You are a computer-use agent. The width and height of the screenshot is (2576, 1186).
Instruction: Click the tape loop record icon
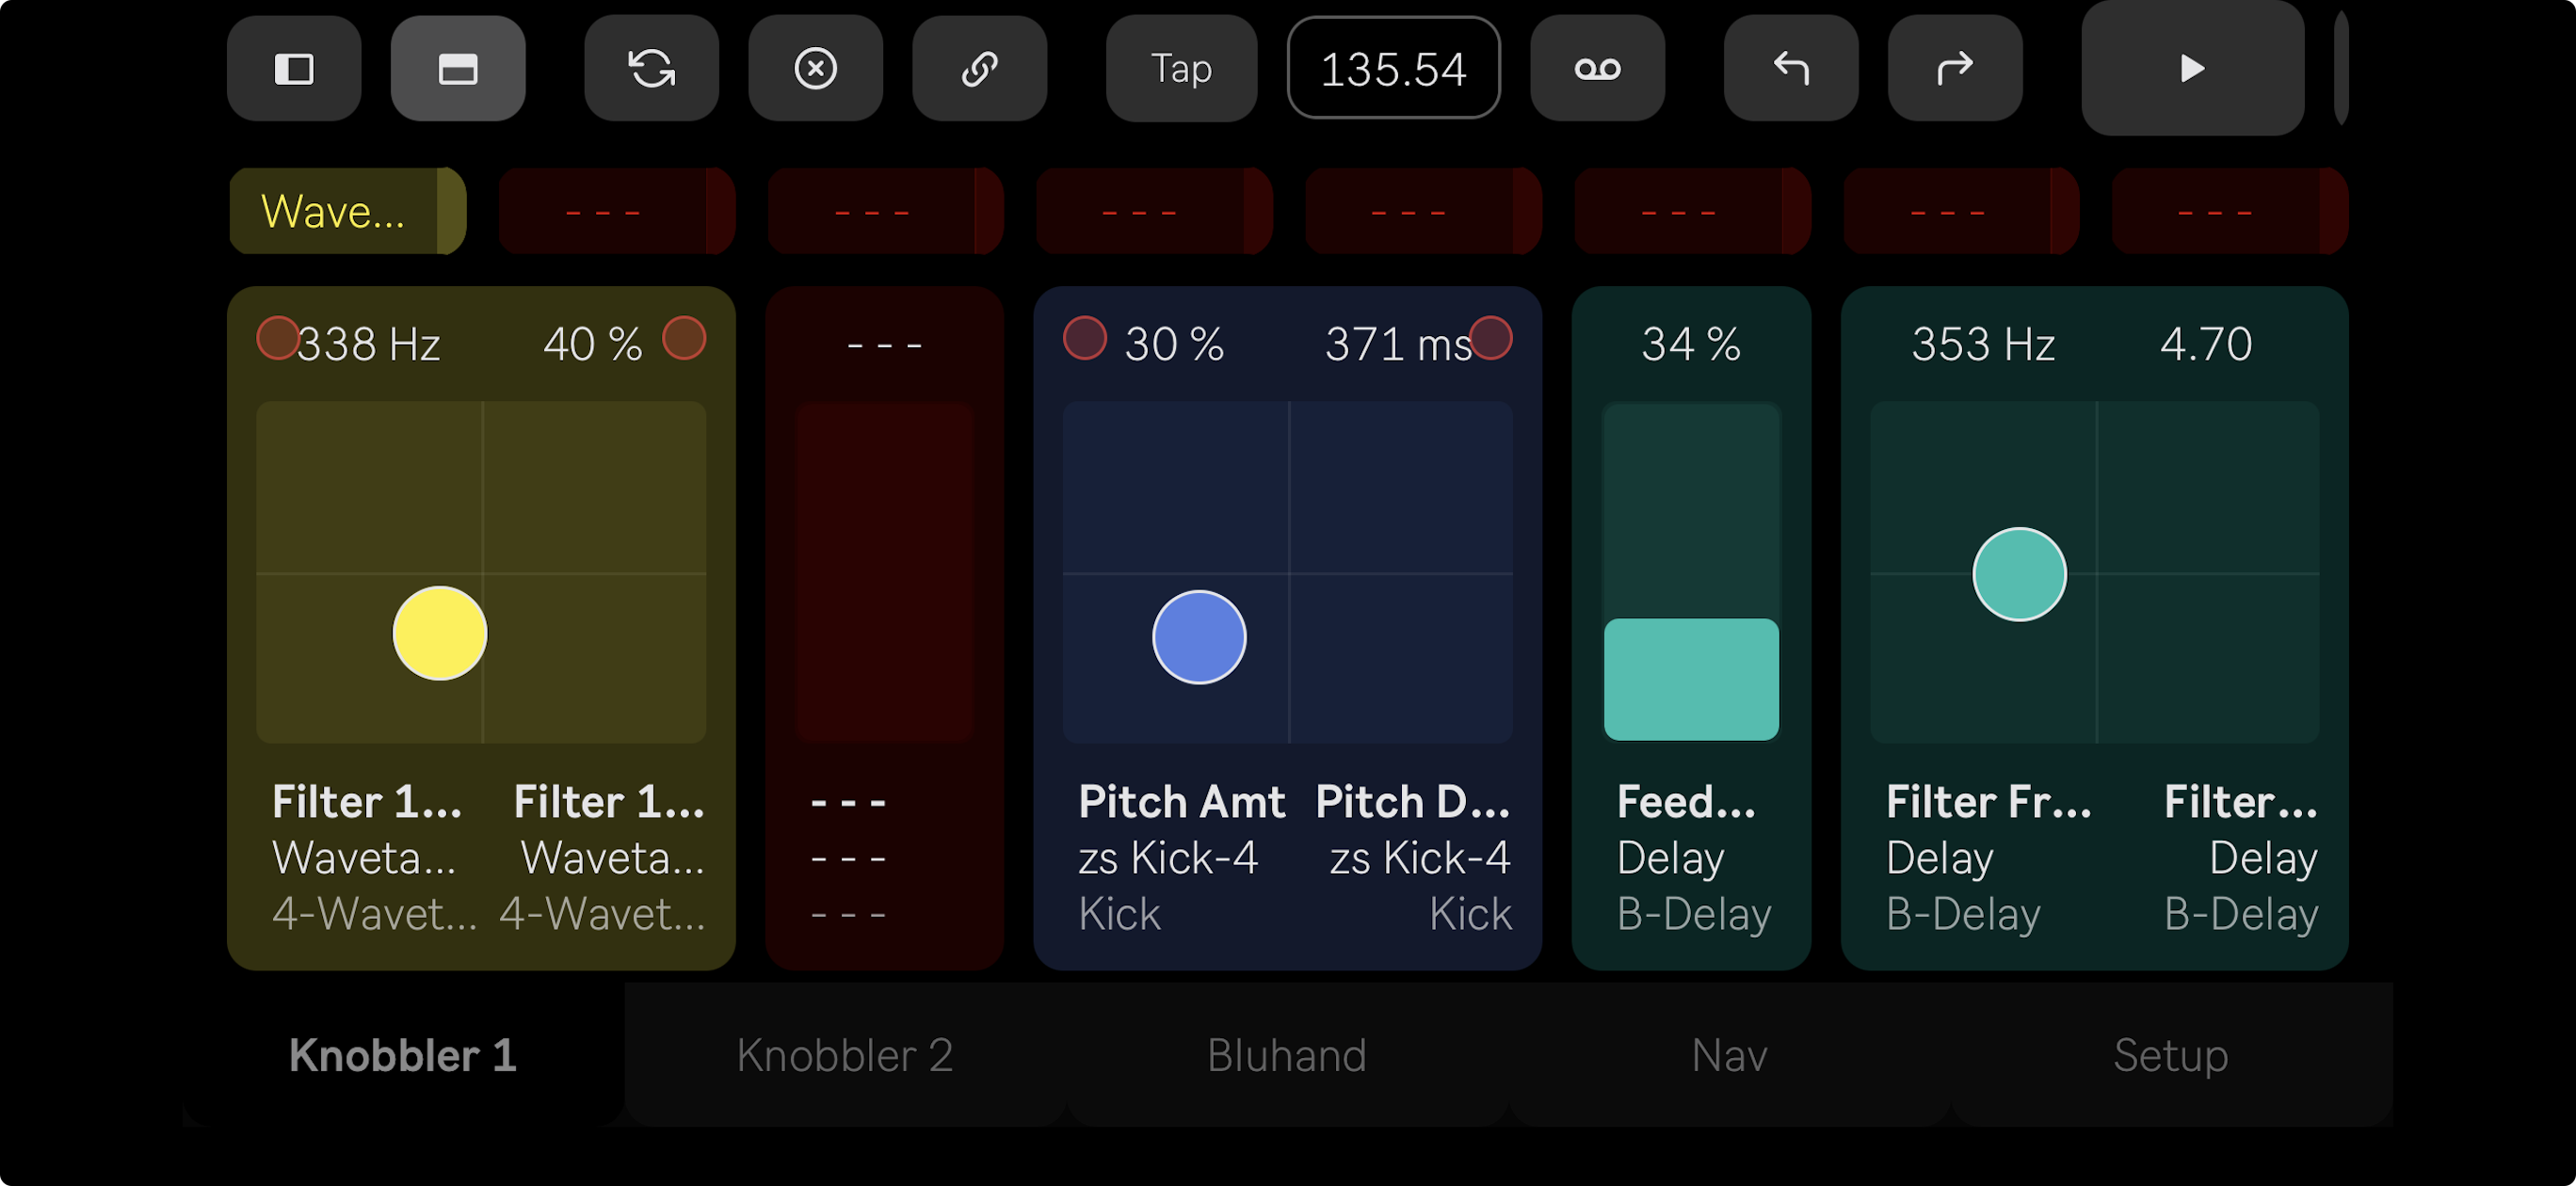pos(1596,69)
